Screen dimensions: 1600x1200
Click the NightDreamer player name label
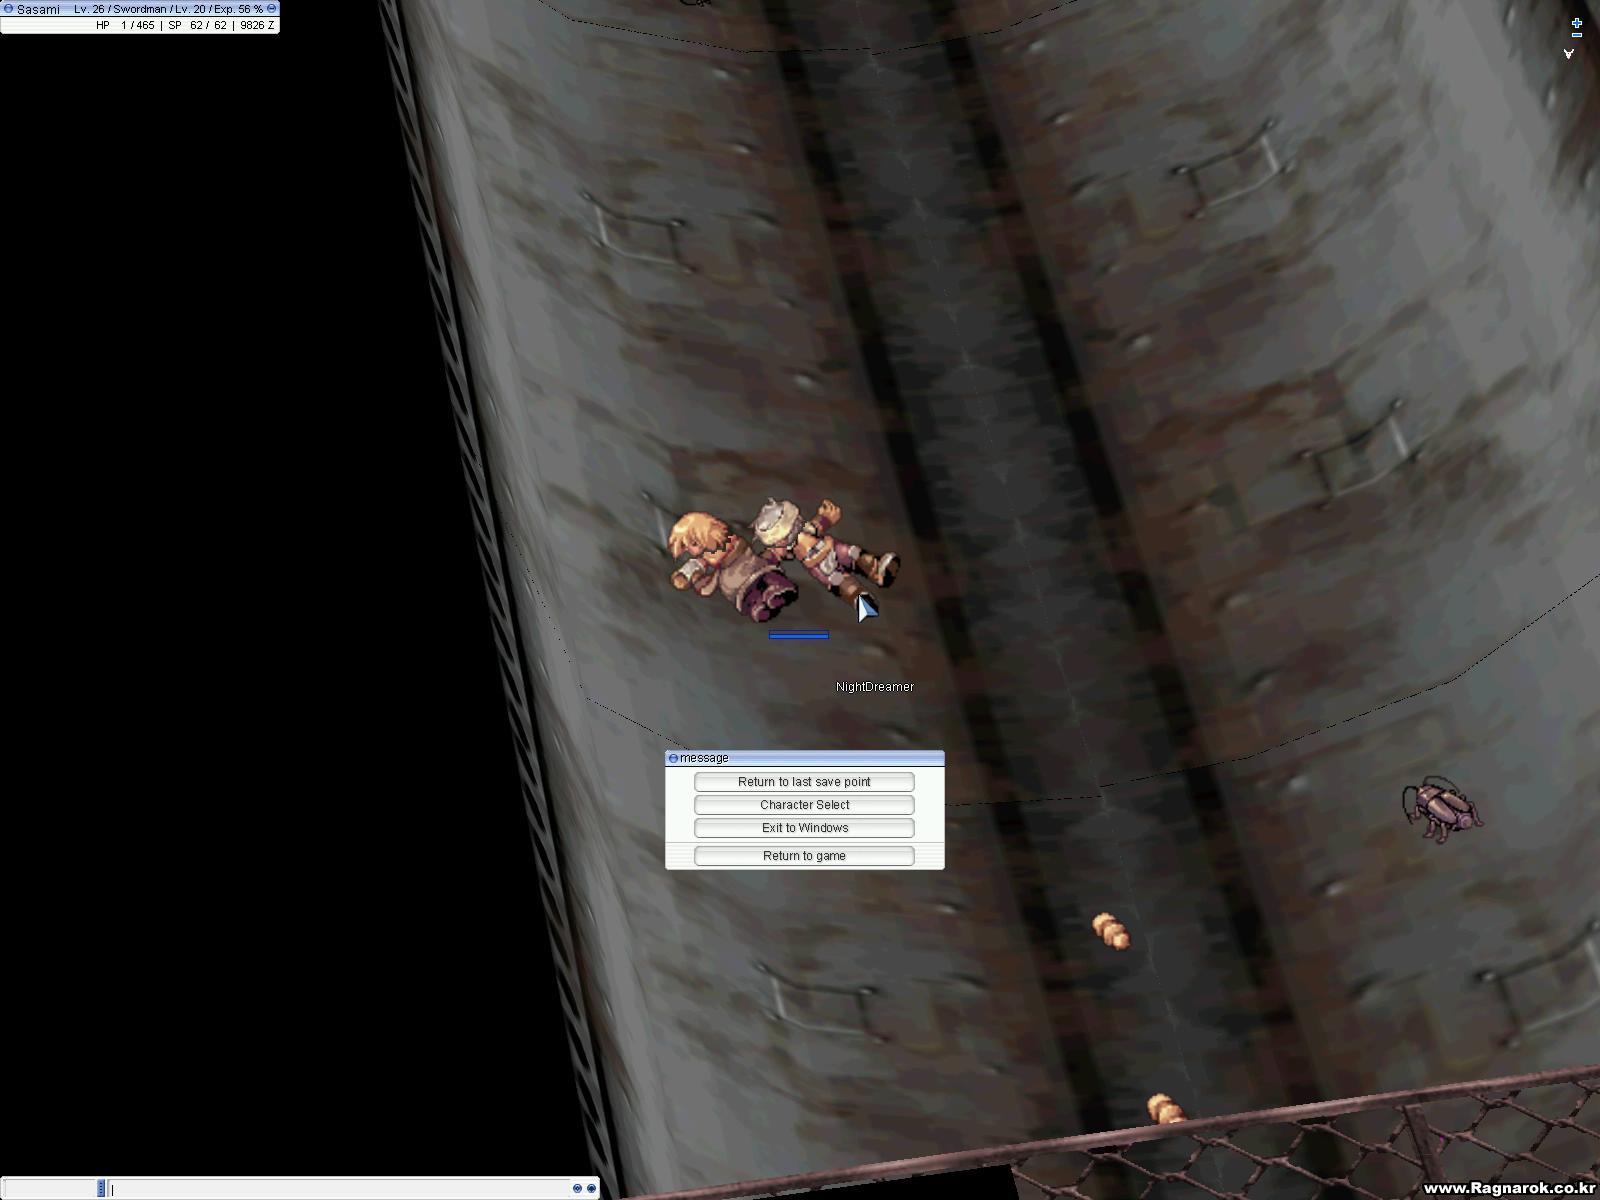tap(875, 687)
